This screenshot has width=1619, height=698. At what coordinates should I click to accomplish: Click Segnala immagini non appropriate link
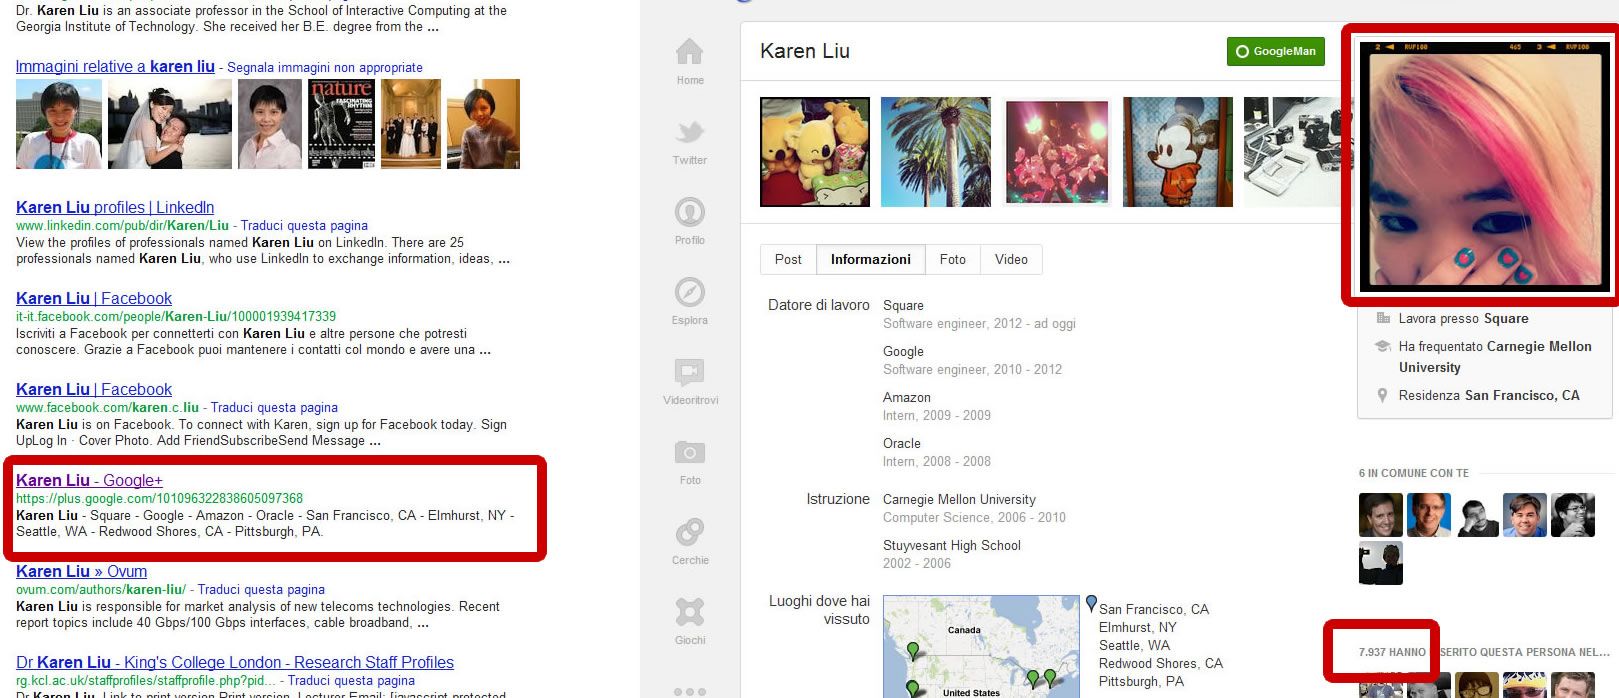[x=324, y=67]
